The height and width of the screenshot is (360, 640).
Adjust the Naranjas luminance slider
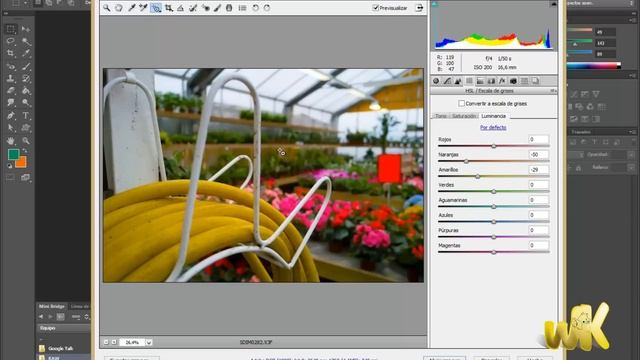pos(466,161)
